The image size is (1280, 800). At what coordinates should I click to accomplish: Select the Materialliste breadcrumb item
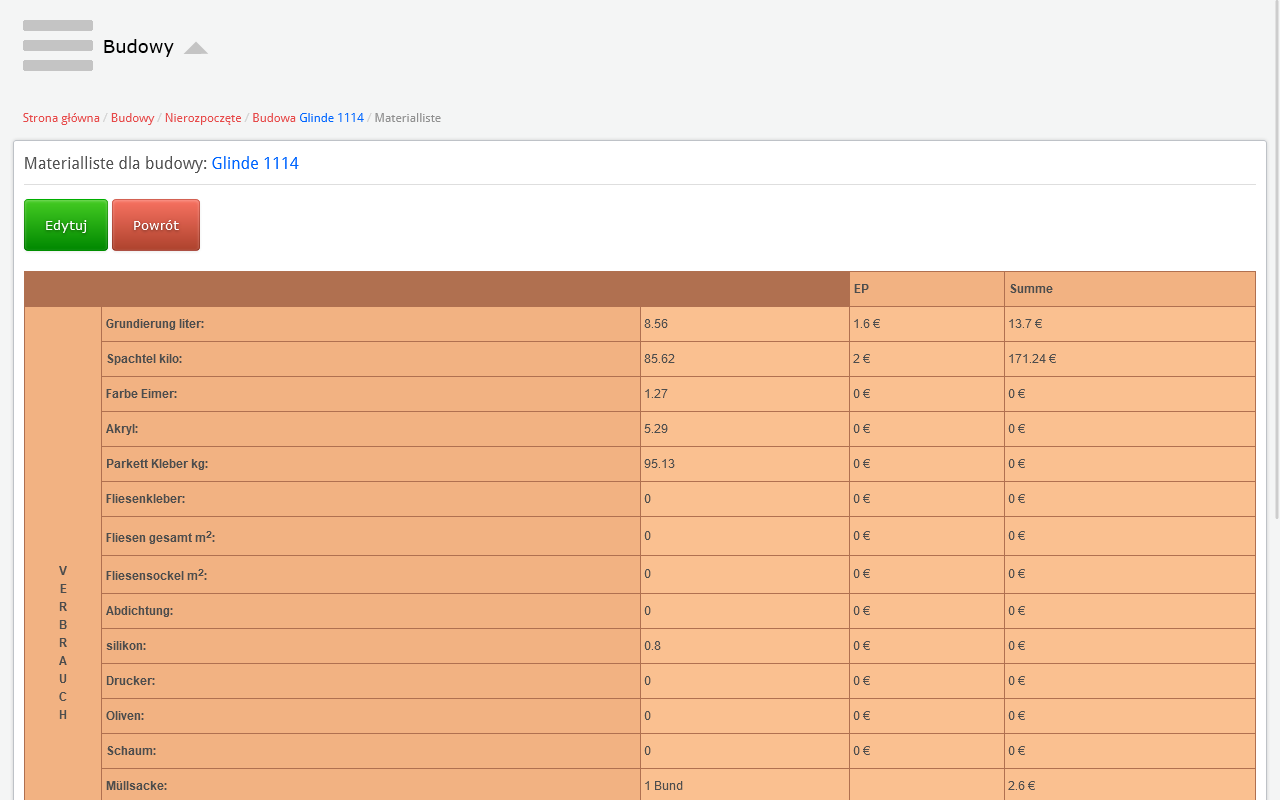click(408, 118)
